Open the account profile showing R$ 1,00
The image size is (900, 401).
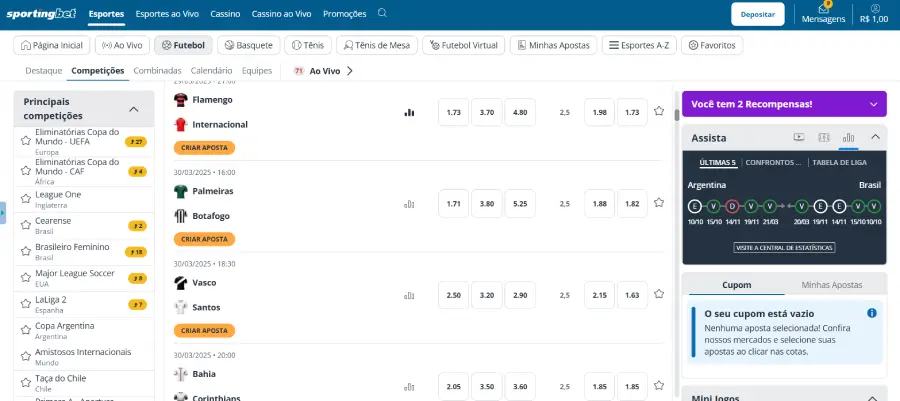coord(875,14)
